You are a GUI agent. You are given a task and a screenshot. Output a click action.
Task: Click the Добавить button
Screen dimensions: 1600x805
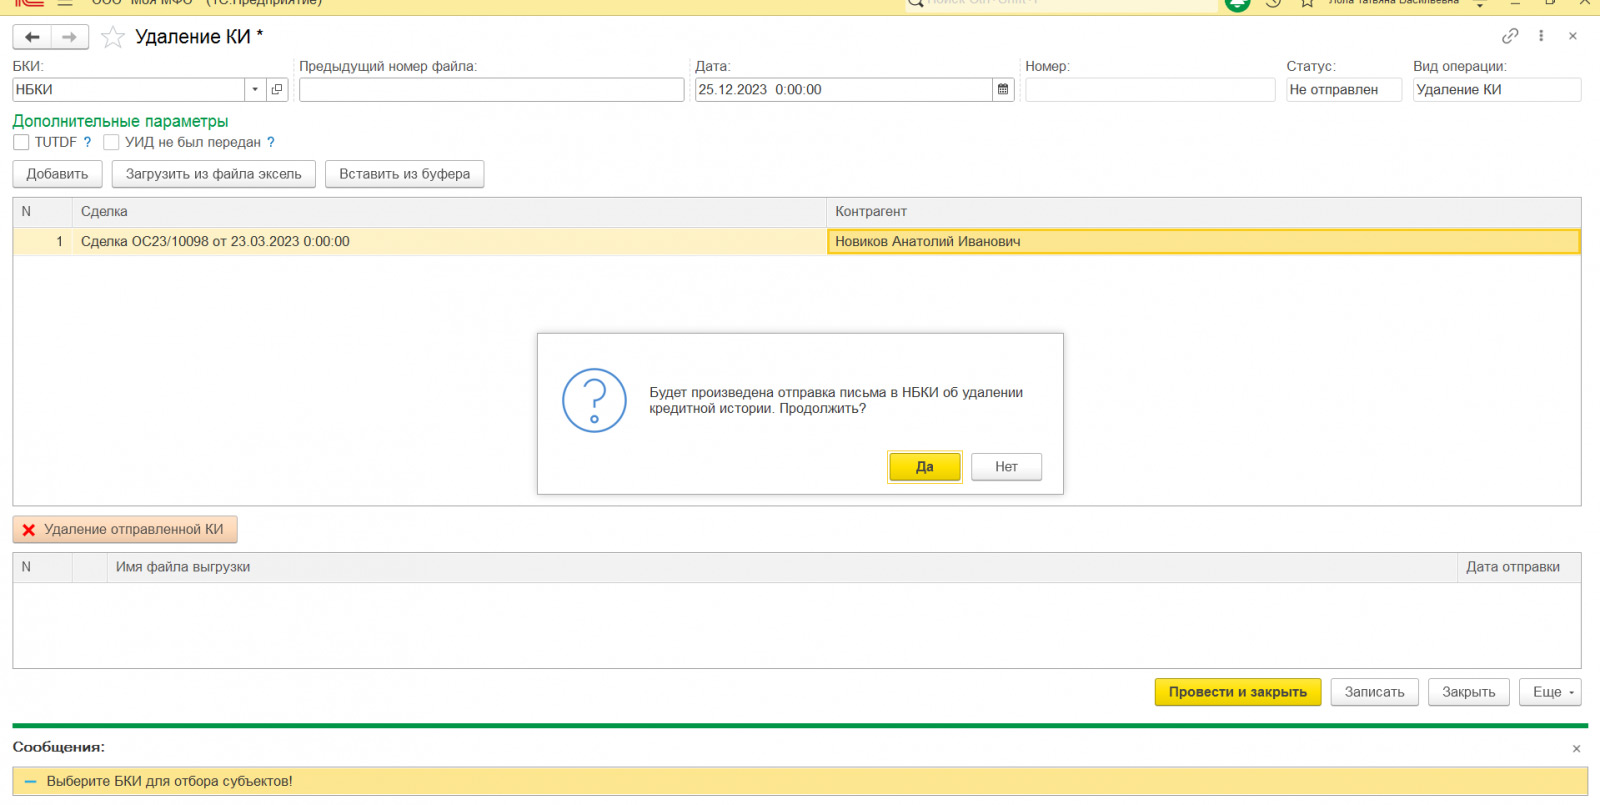pos(57,174)
